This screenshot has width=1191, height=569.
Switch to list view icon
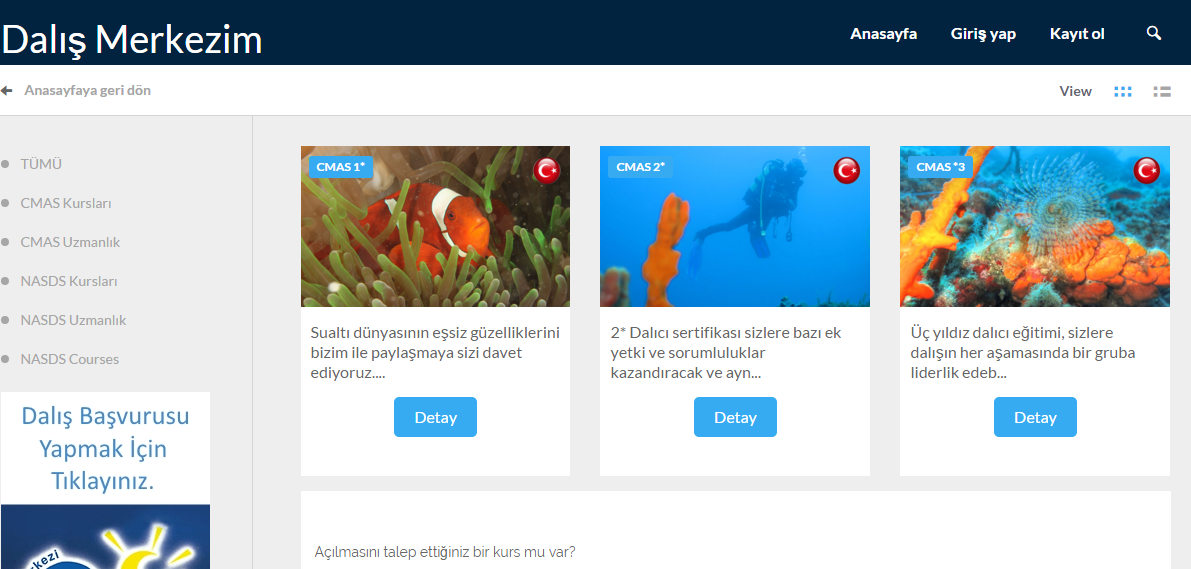(x=1161, y=91)
